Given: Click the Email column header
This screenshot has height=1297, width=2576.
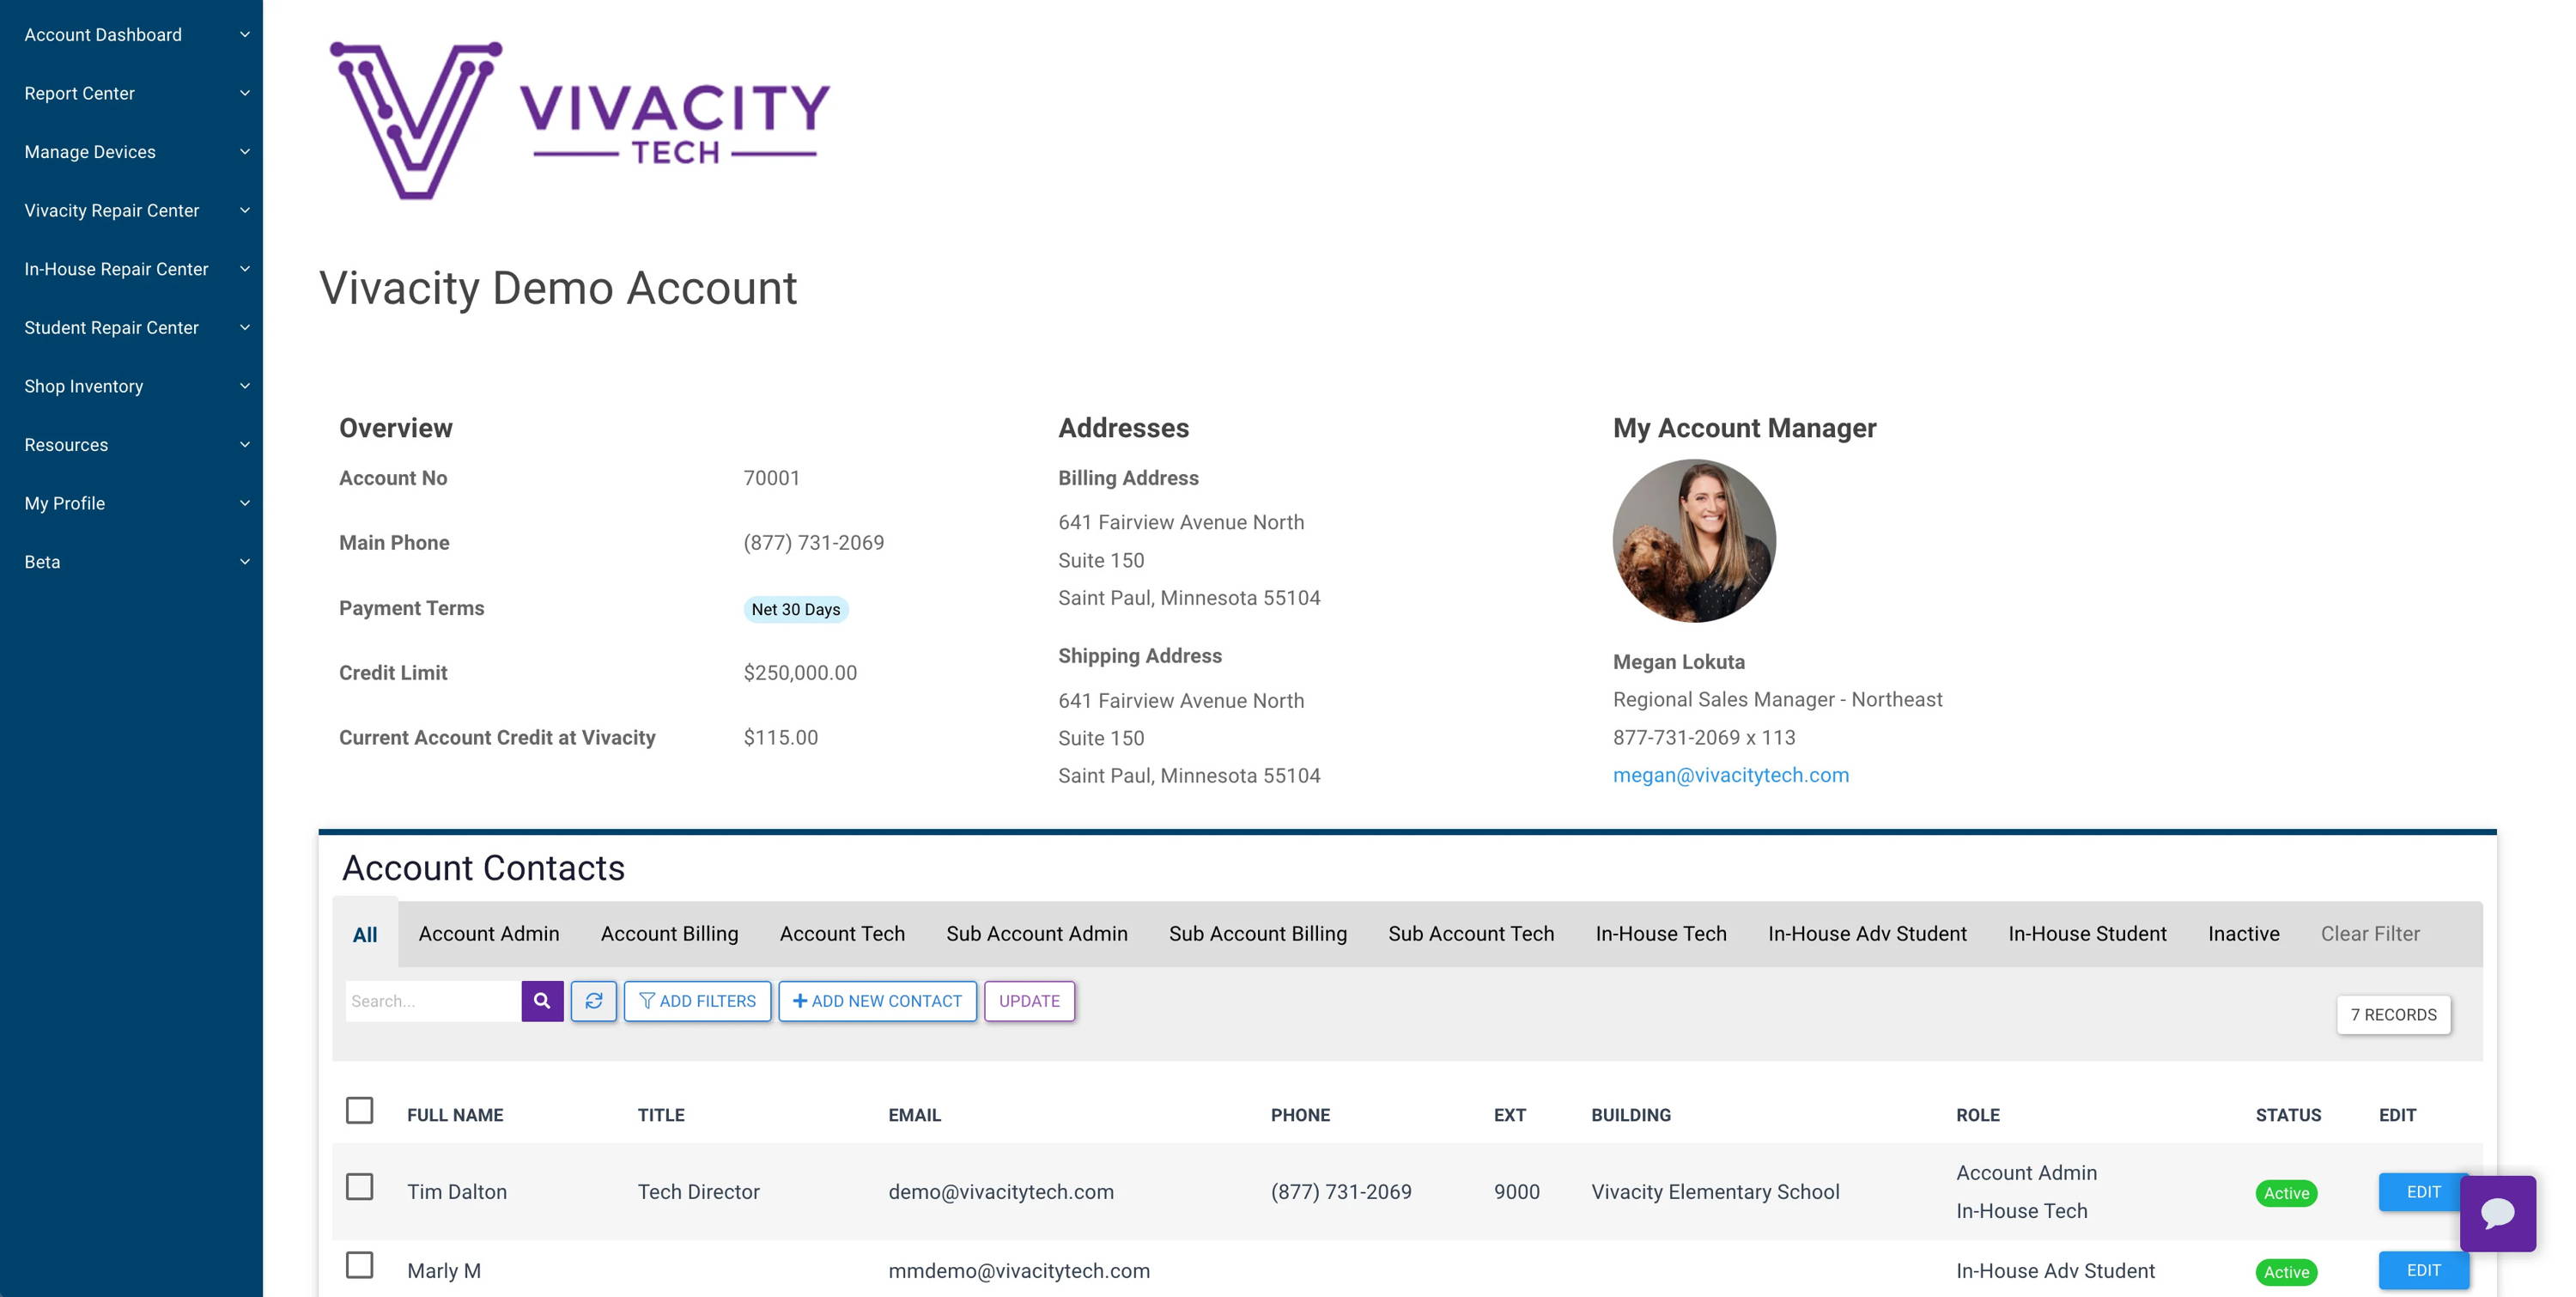Looking at the screenshot, I should point(915,1115).
